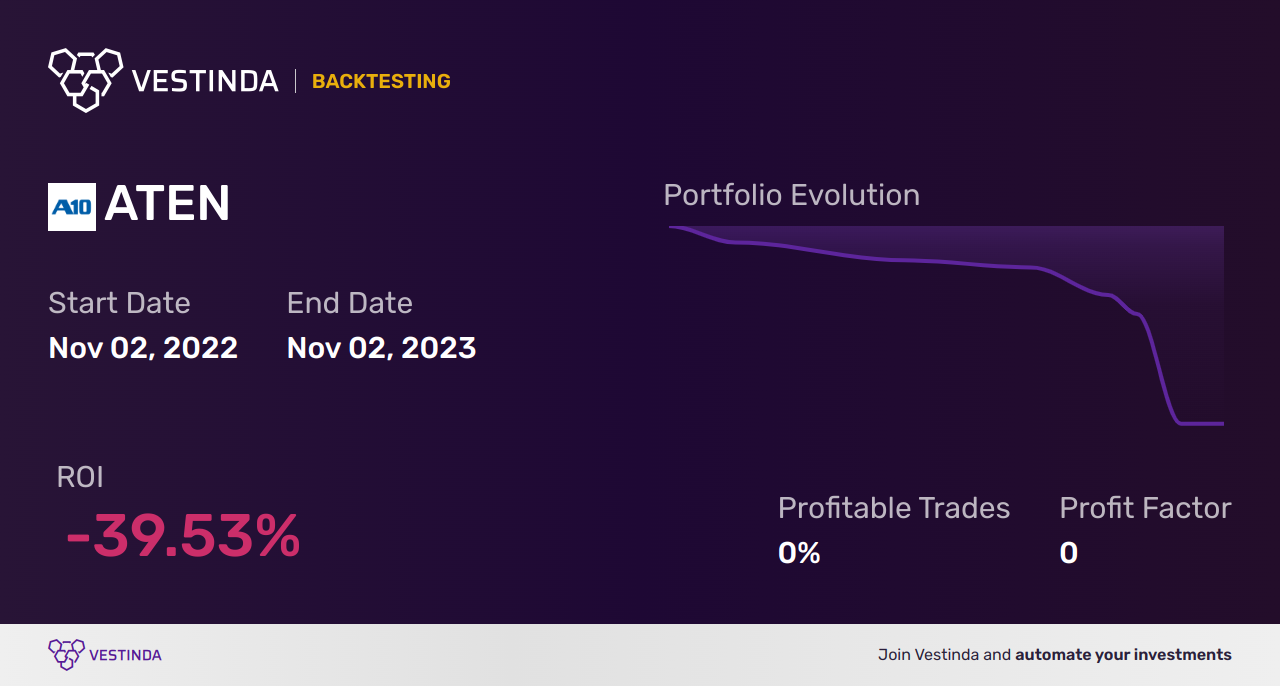Click the -39.53% ROI value
Image resolution: width=1280 pixels, height=686 pixels.
click(x=182, y=537)
